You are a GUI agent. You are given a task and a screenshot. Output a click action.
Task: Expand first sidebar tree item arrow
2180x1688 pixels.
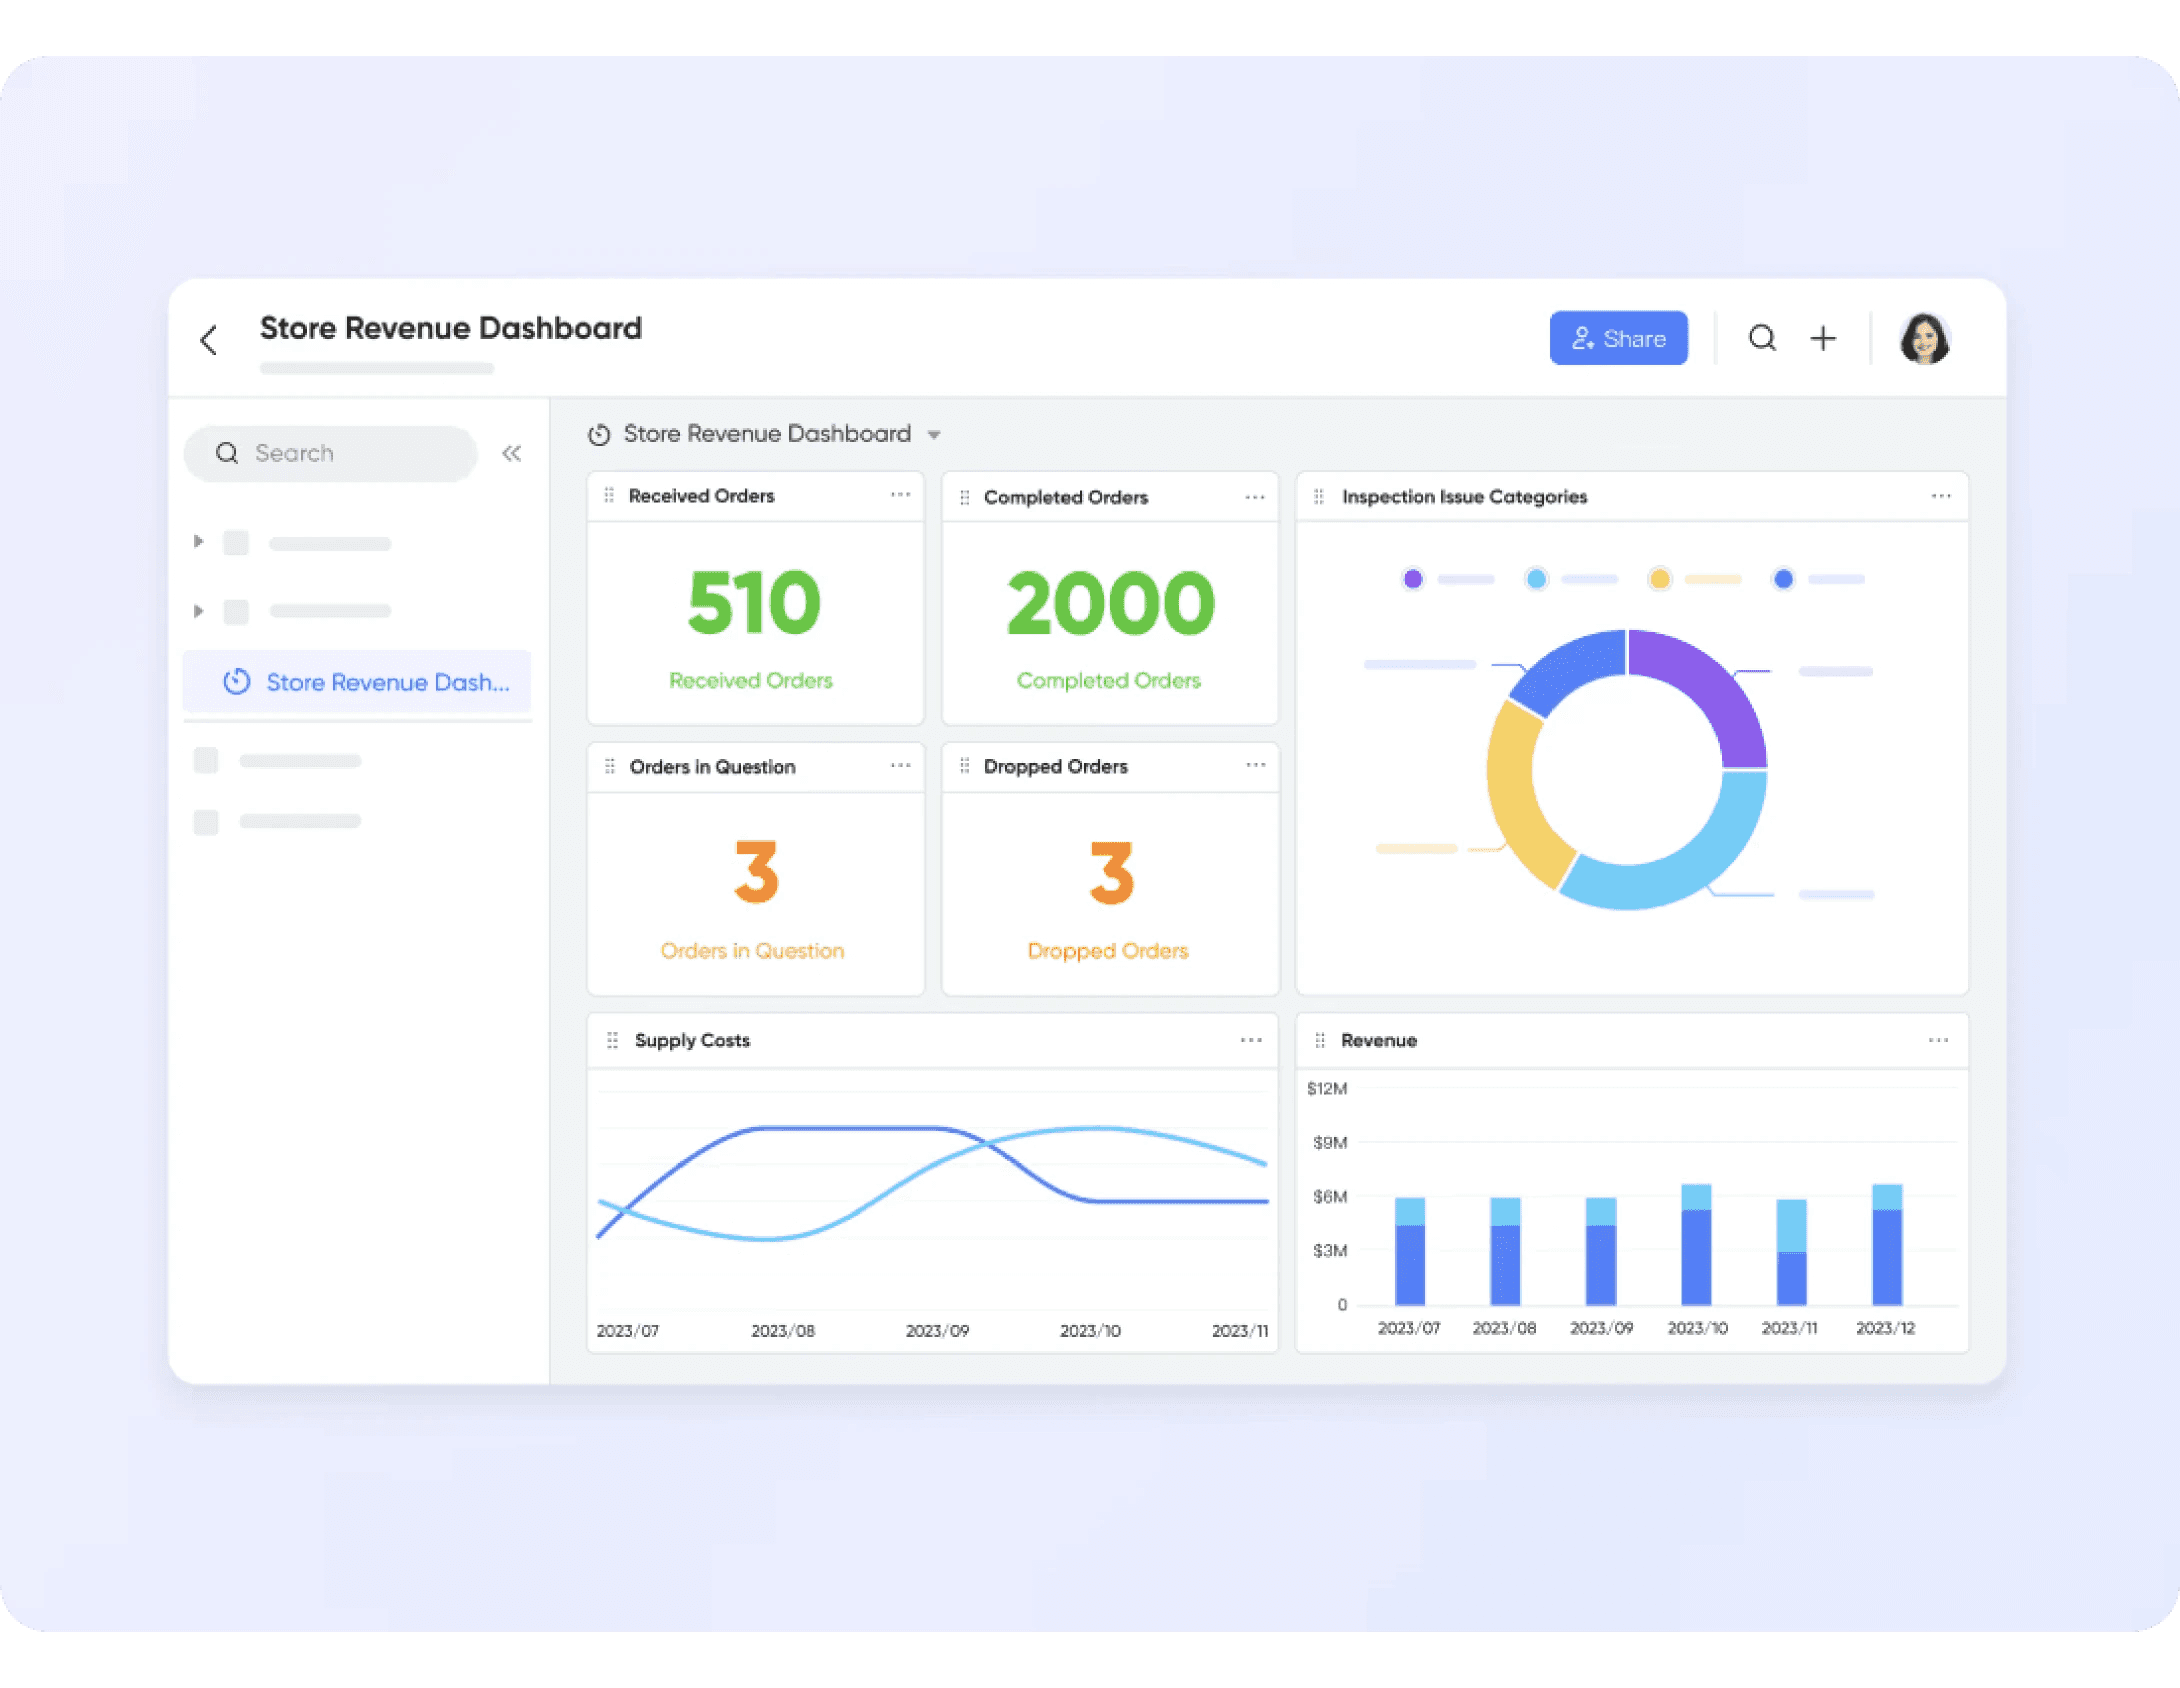pos(198,542)
